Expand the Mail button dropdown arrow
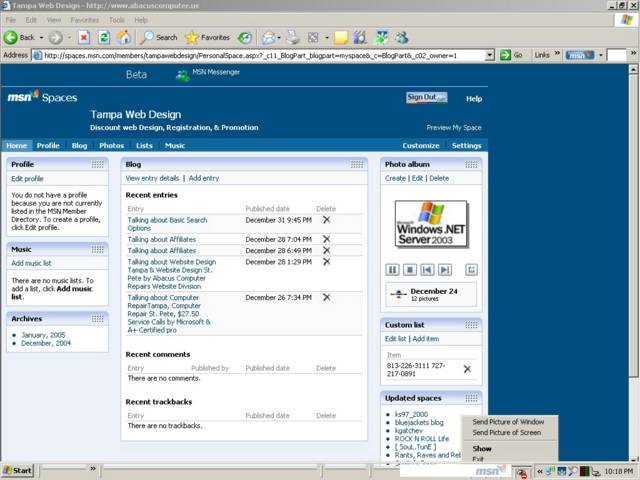Image resolution: width=640 pixels, height=480 pixels. click(279, 38)
